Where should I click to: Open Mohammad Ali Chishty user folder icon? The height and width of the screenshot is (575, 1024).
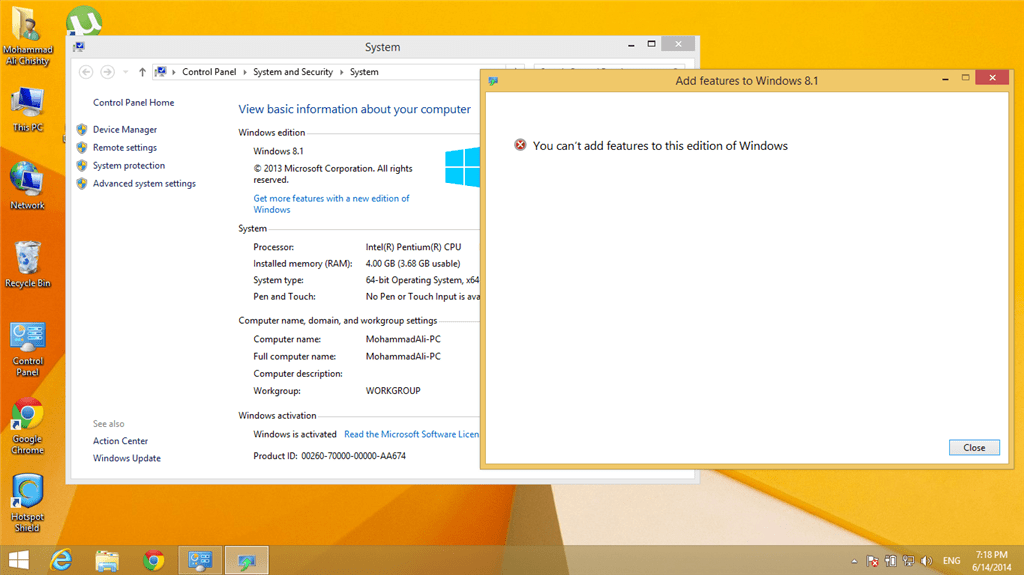(x=27, y=35)
